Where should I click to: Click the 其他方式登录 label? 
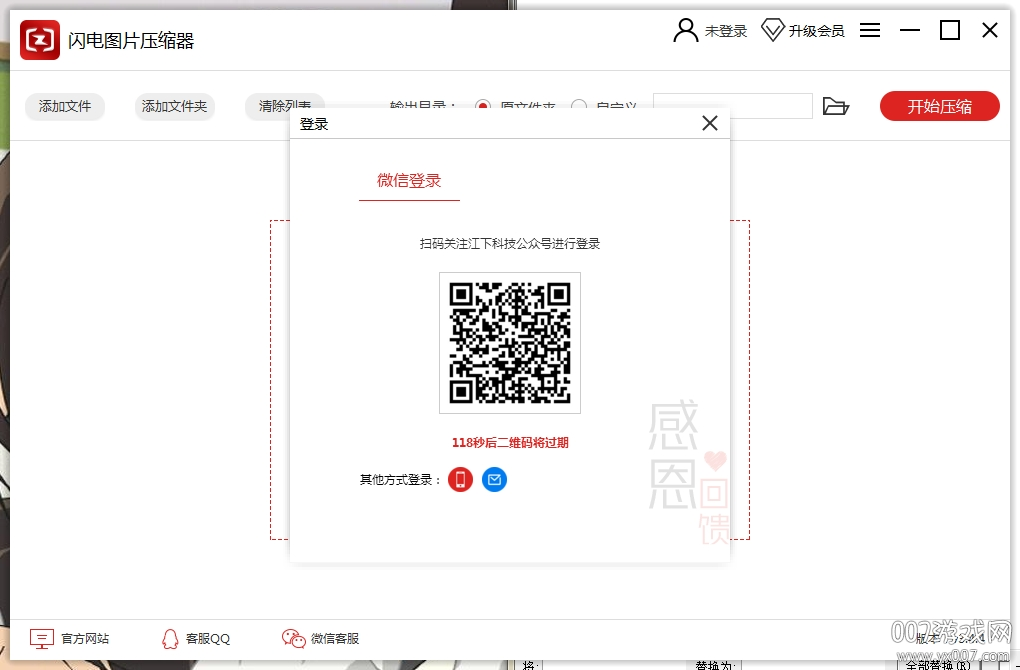pyautogui.click(x=401, y=480)
